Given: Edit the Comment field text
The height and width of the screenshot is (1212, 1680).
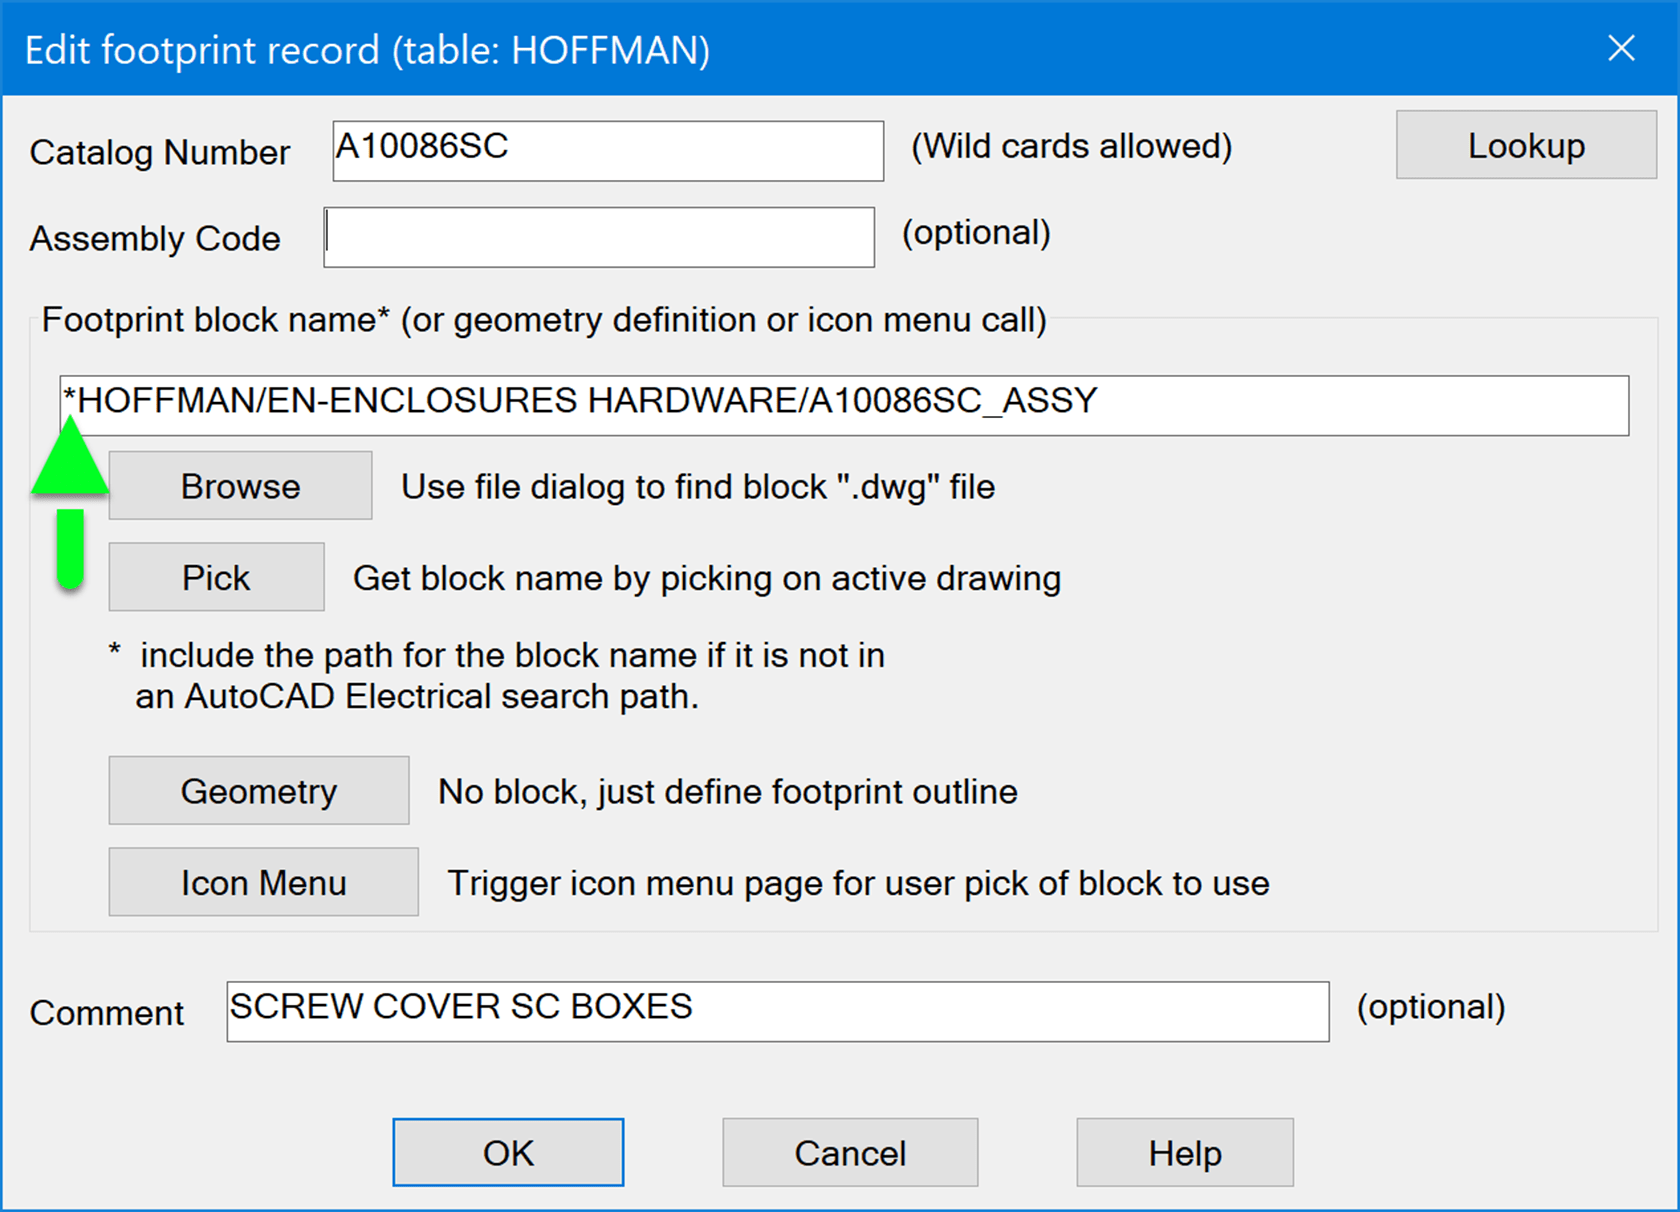Looking at the screenshot, I should click(x=778, y=1011).
